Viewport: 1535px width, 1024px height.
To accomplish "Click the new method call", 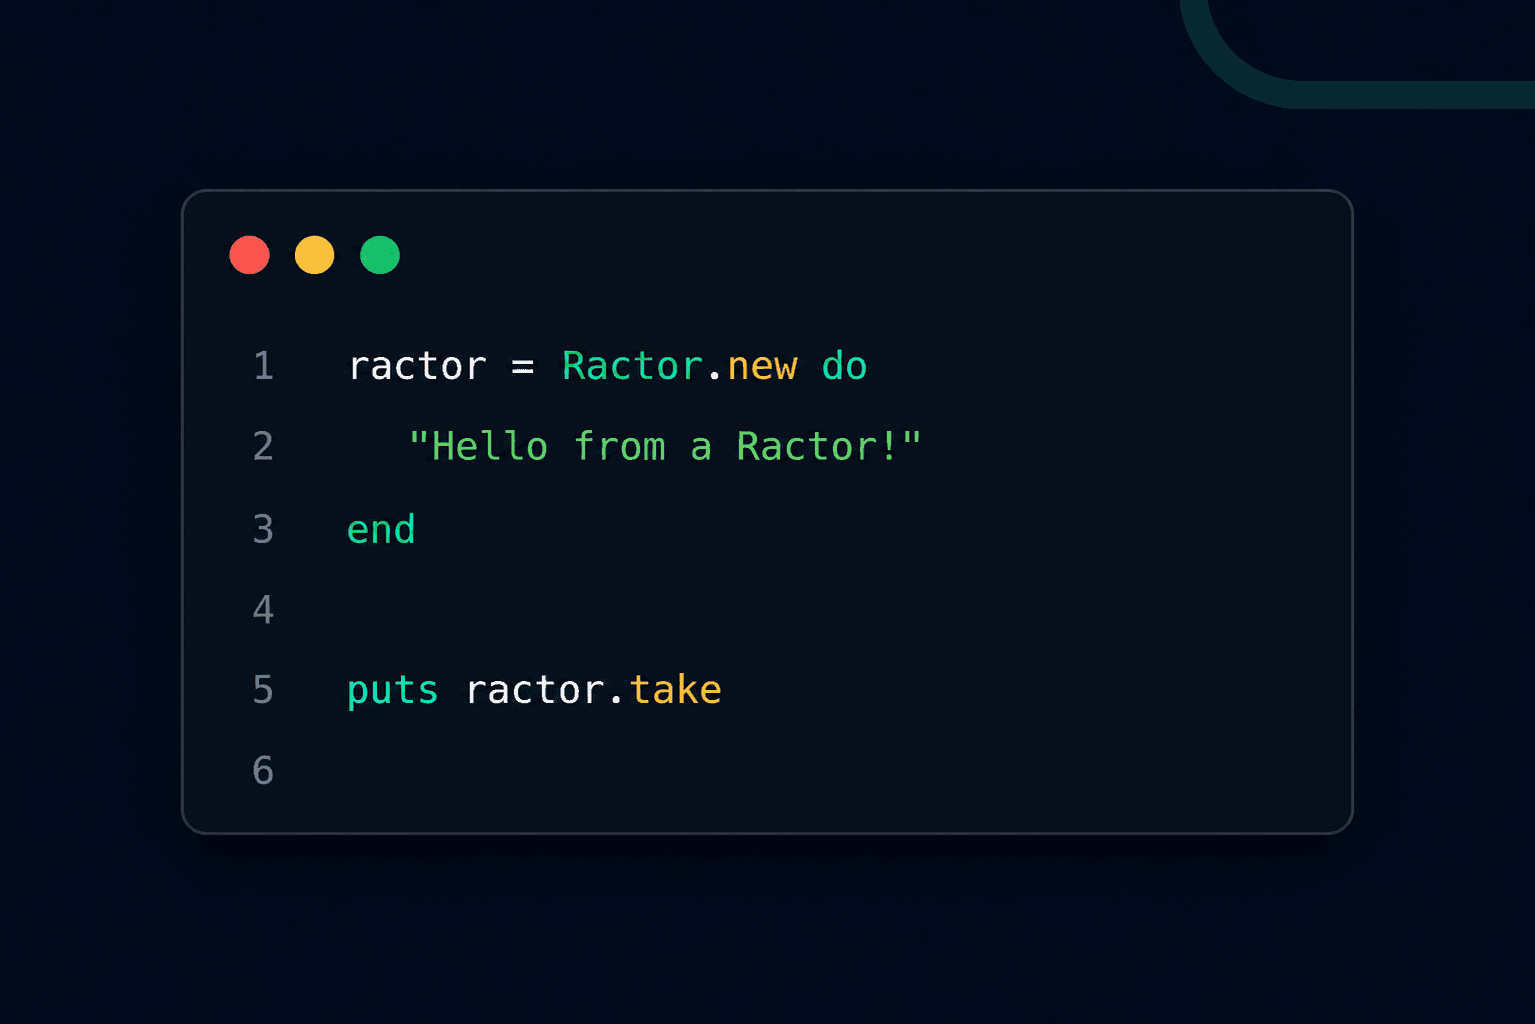I will [762, 367].
